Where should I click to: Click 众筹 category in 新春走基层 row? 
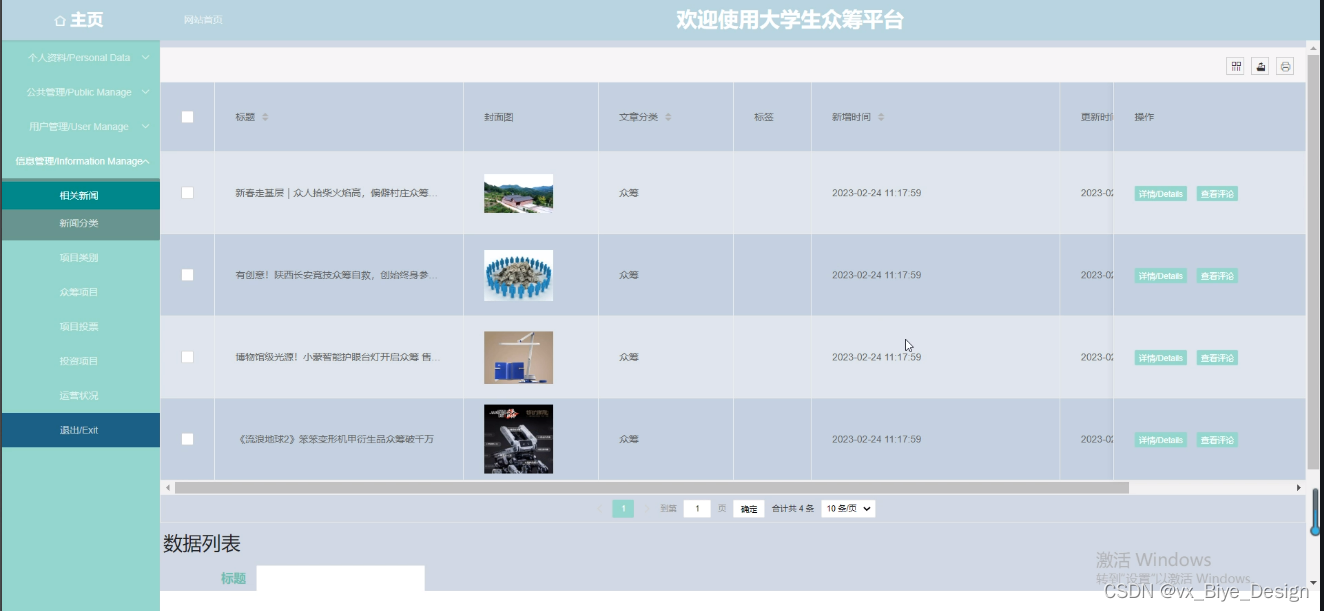point(628,193)
